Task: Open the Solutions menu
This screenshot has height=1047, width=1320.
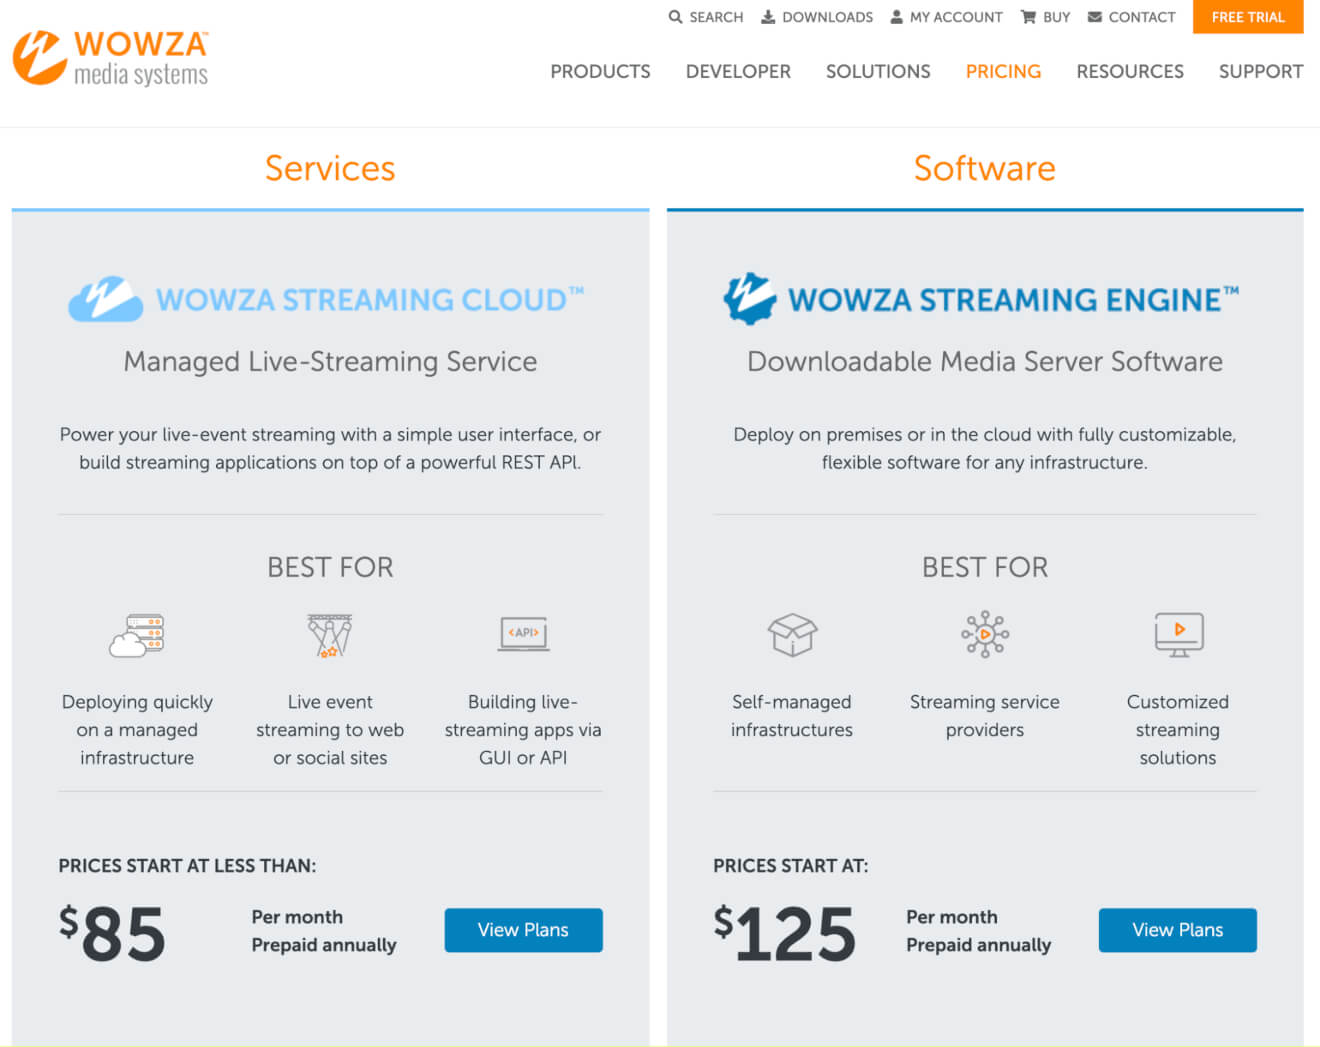Action: [878, 72]
